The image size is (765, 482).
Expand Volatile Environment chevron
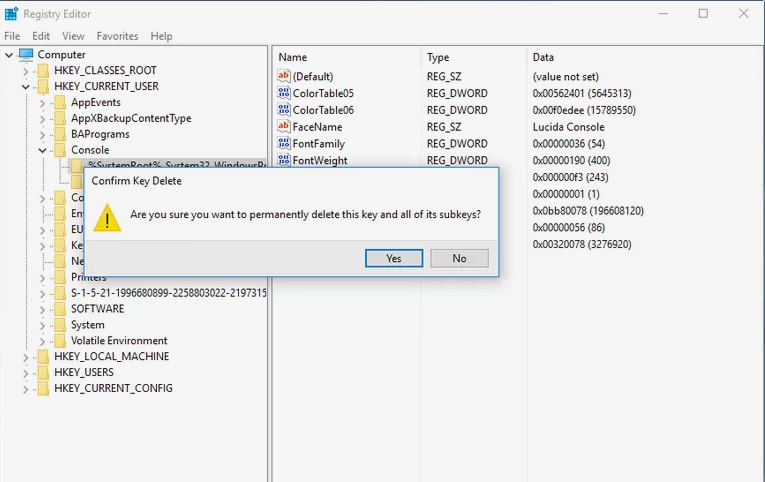(42, 341)
